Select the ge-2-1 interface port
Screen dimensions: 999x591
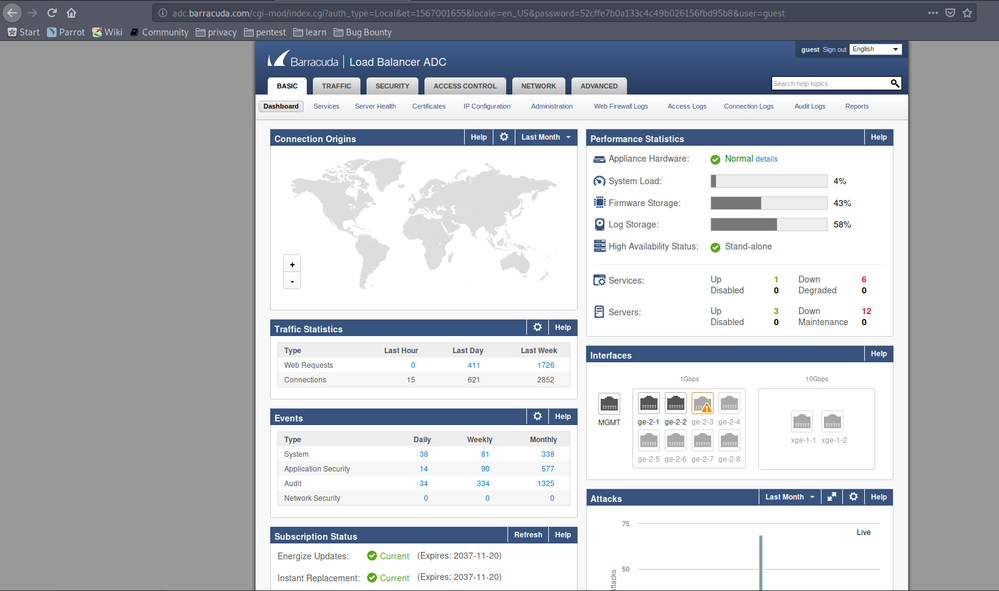coord(649,403)
